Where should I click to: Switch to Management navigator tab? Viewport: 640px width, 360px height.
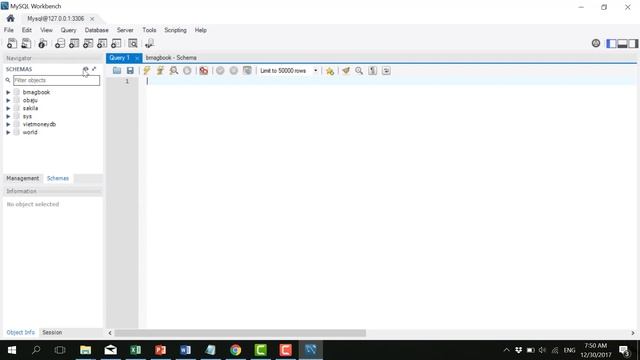22,178
